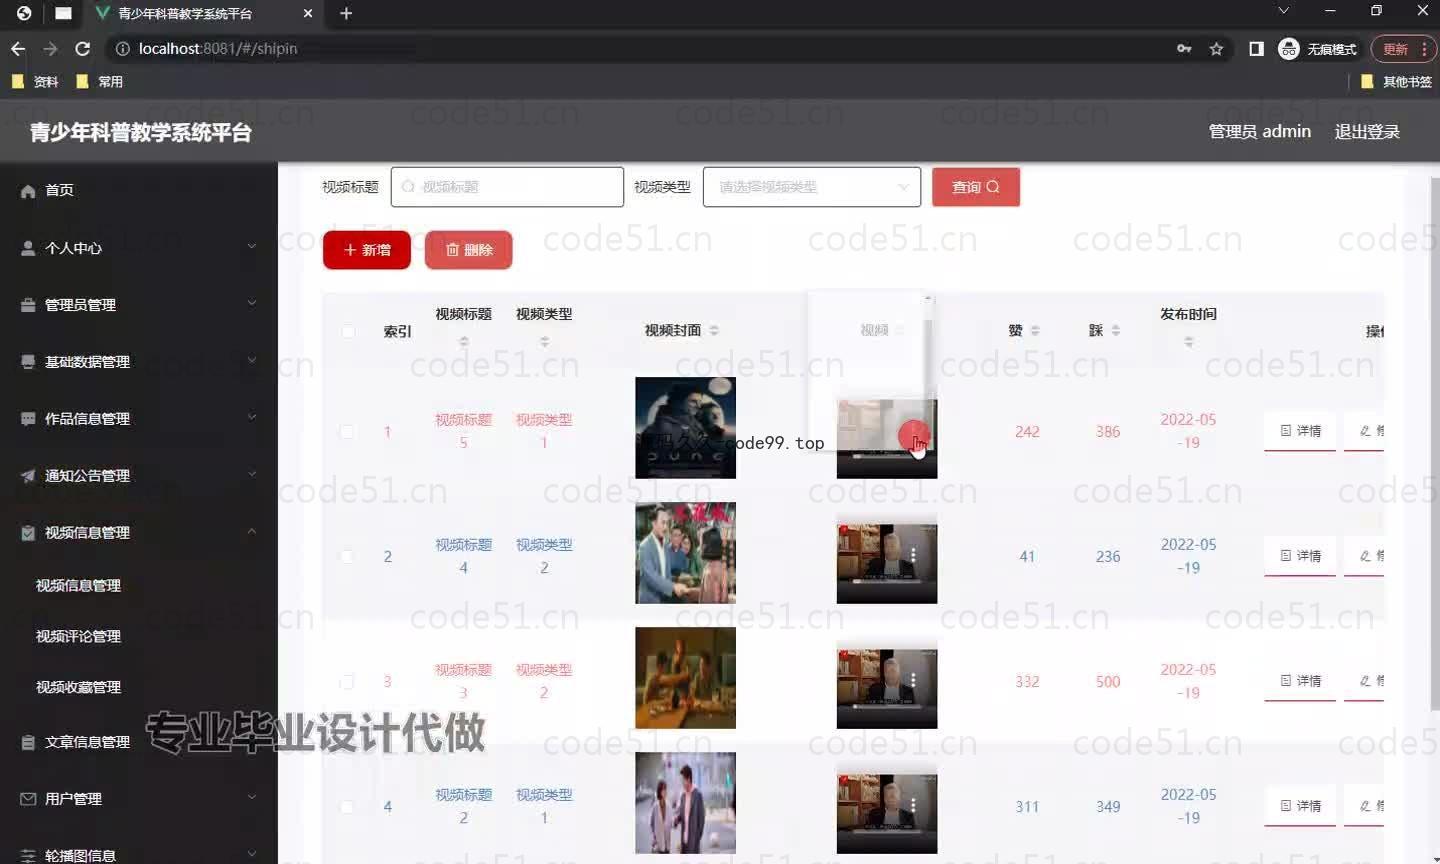This screenshot has width=1440, height=864.
Task: Click the 通知公告管理 paper plane icon
Action: click(x=28, y=476)
